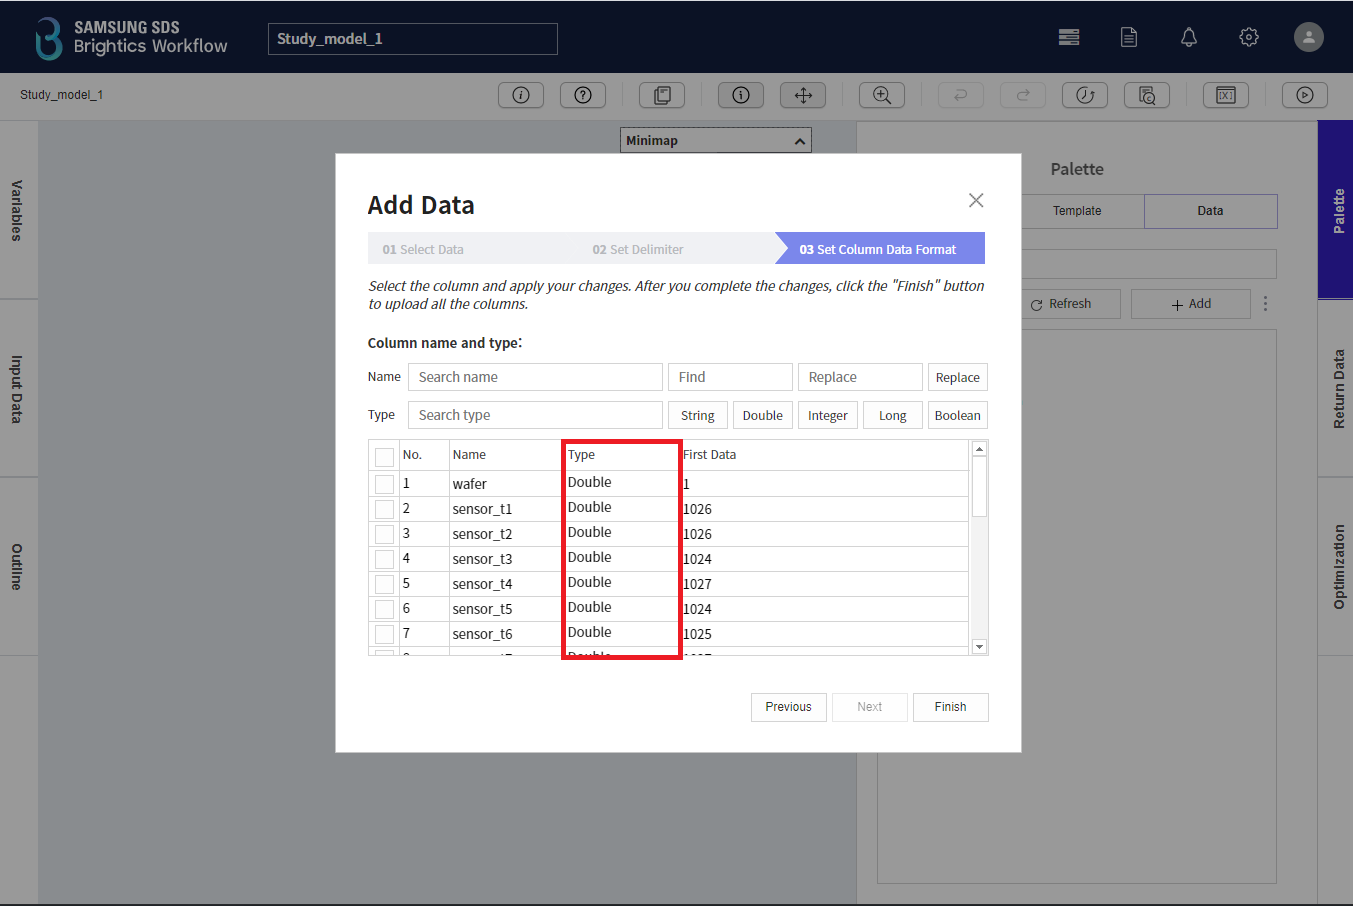Viewport: 1353px width, 906px height.
Task: Set type with the Boolean button
Action: 958,415
